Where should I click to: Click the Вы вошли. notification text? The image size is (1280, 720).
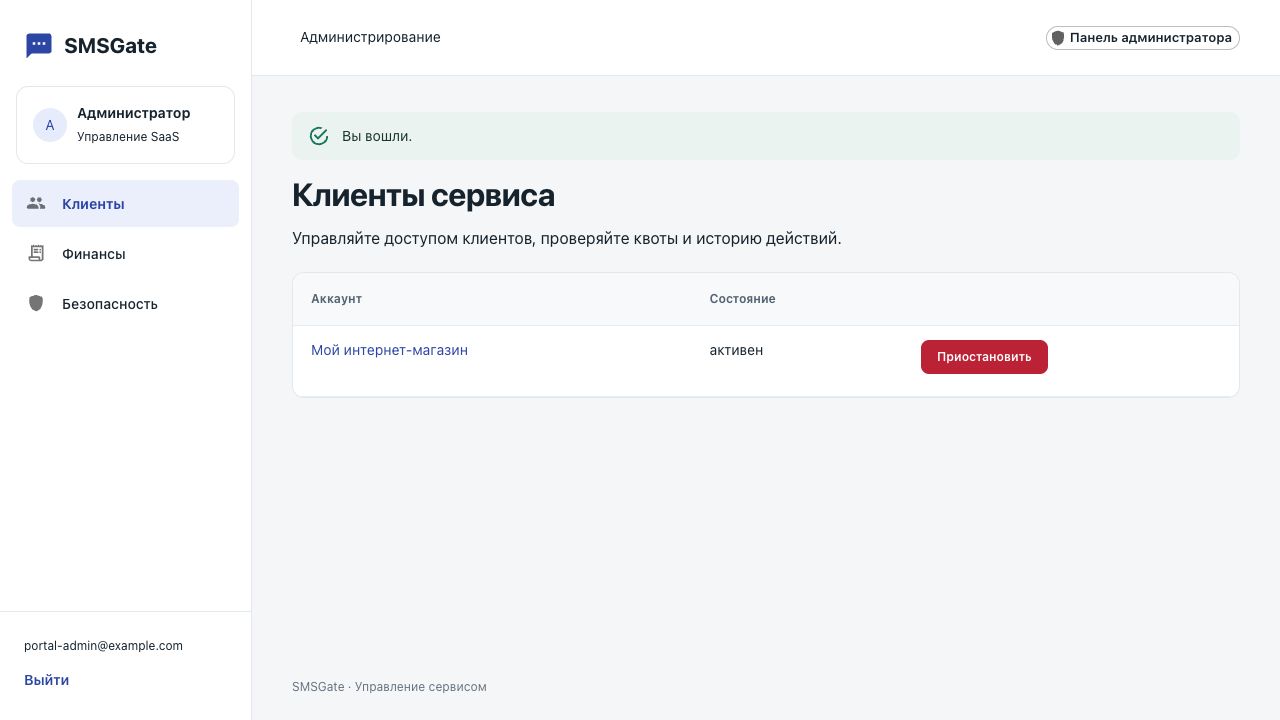click(x=377, y=136)
